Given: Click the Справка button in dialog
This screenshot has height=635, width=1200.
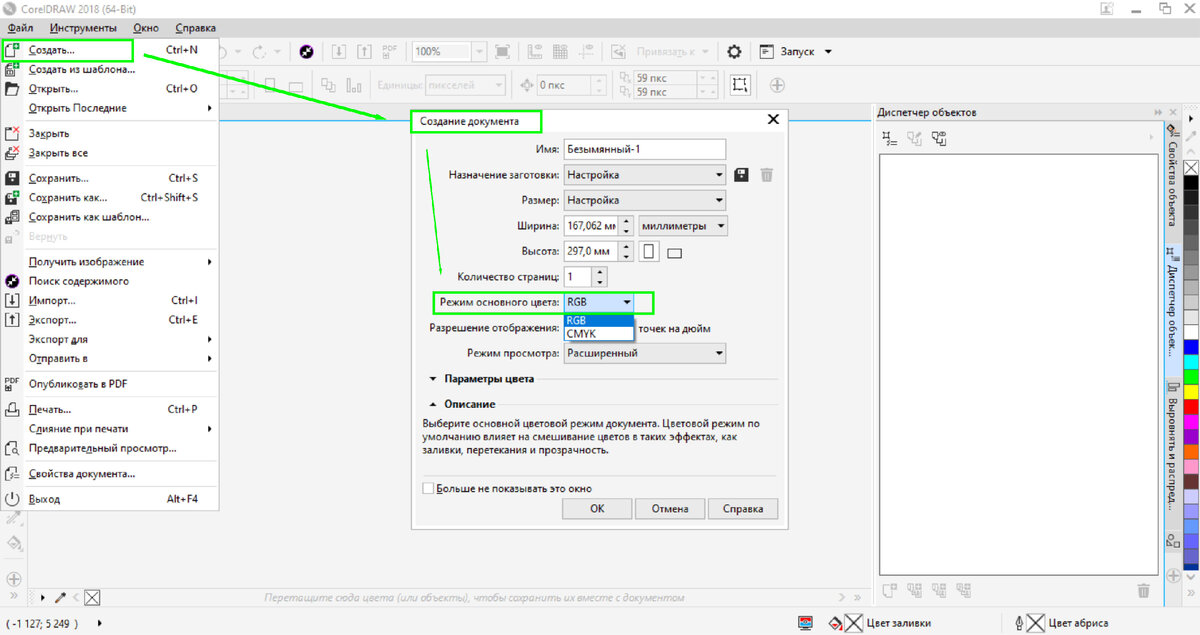Looking at the screenshot, I should (743, 509).
